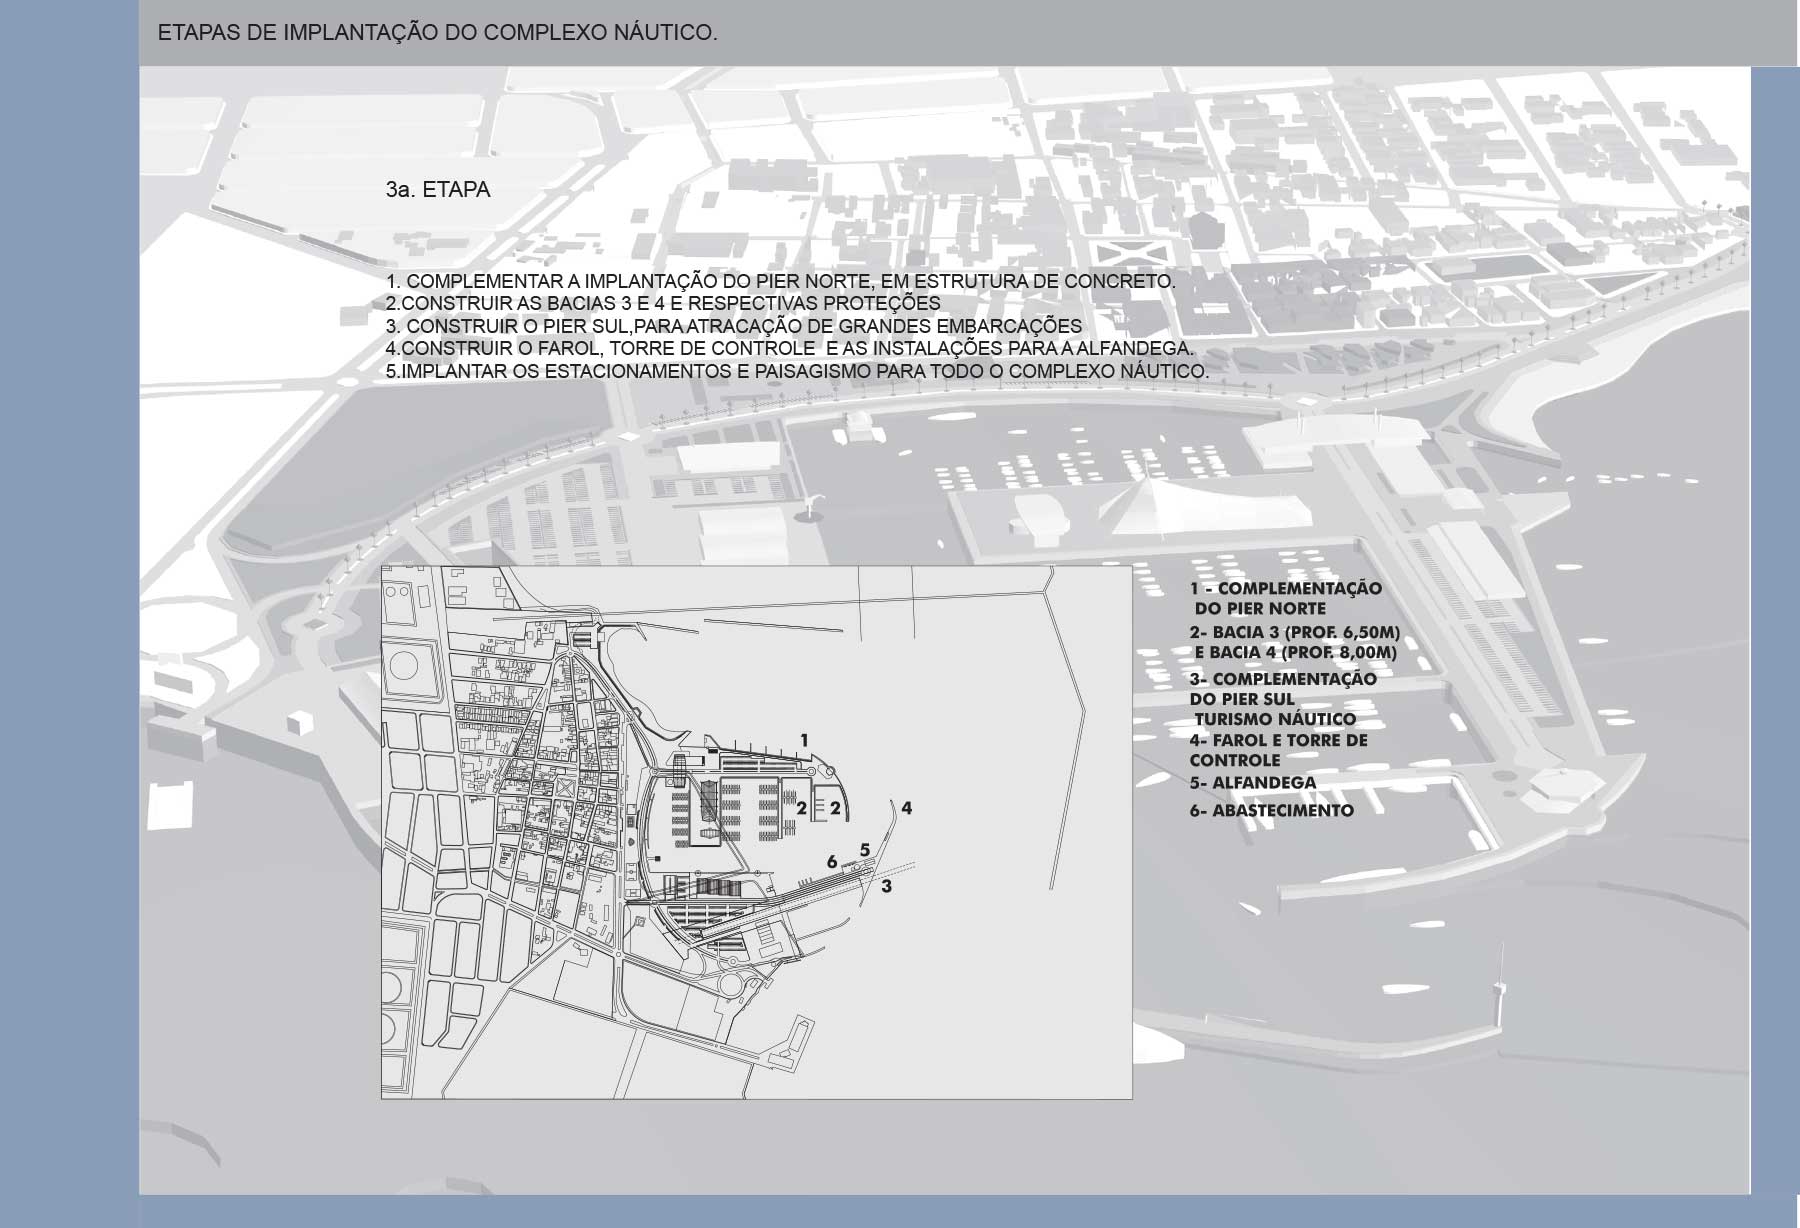Click line '4.CONSTRUIR O FAROL, TORRE DE CONTROLE'

tap(790, 349)
